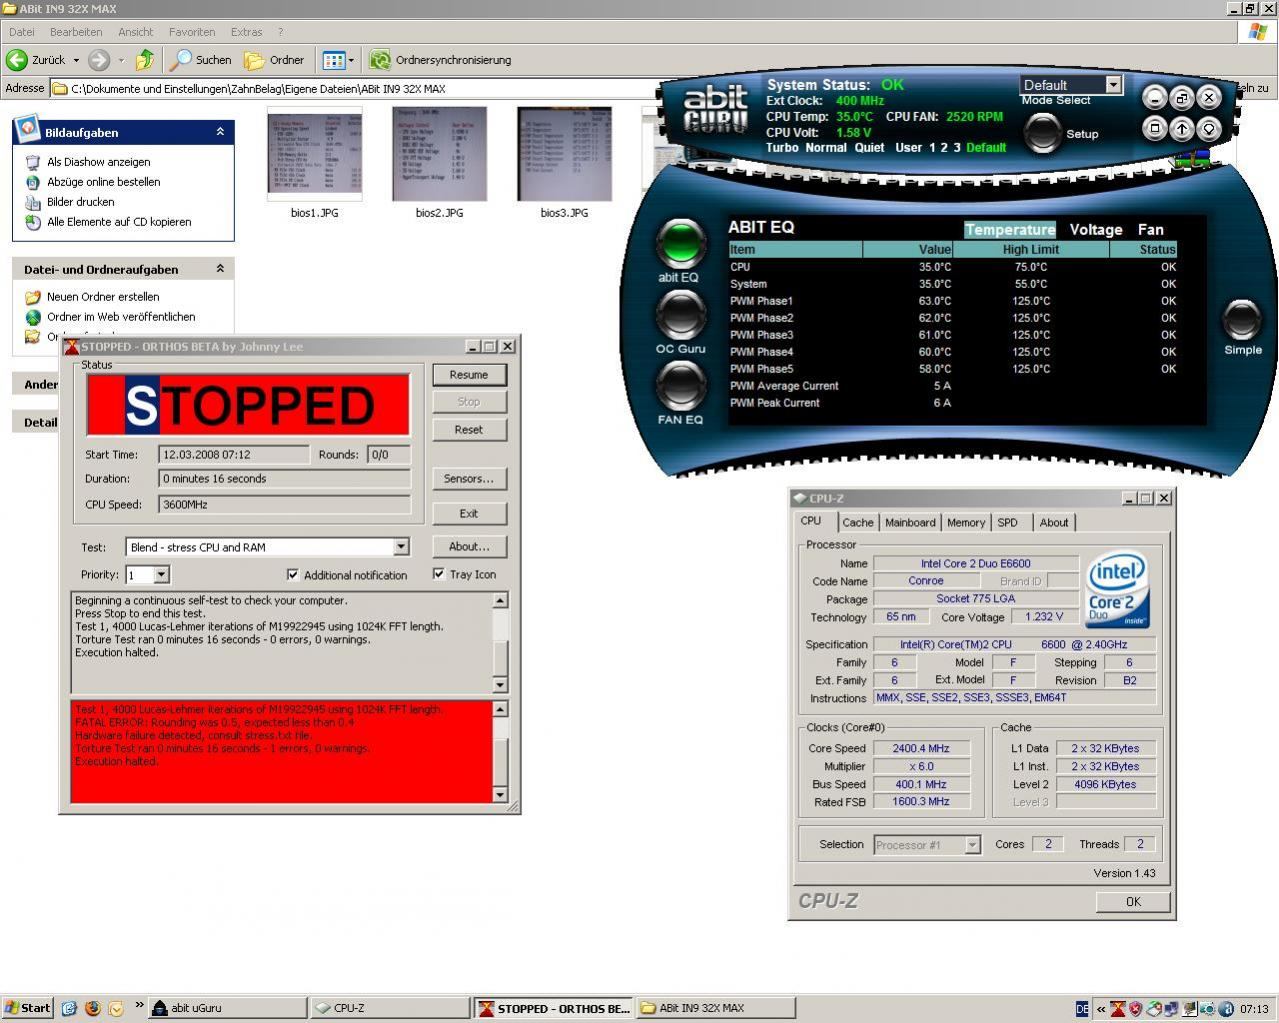Click red error log scrollbar up arrow
This screenshot has width=1279, height=1023.
click(x=500, y=709)
